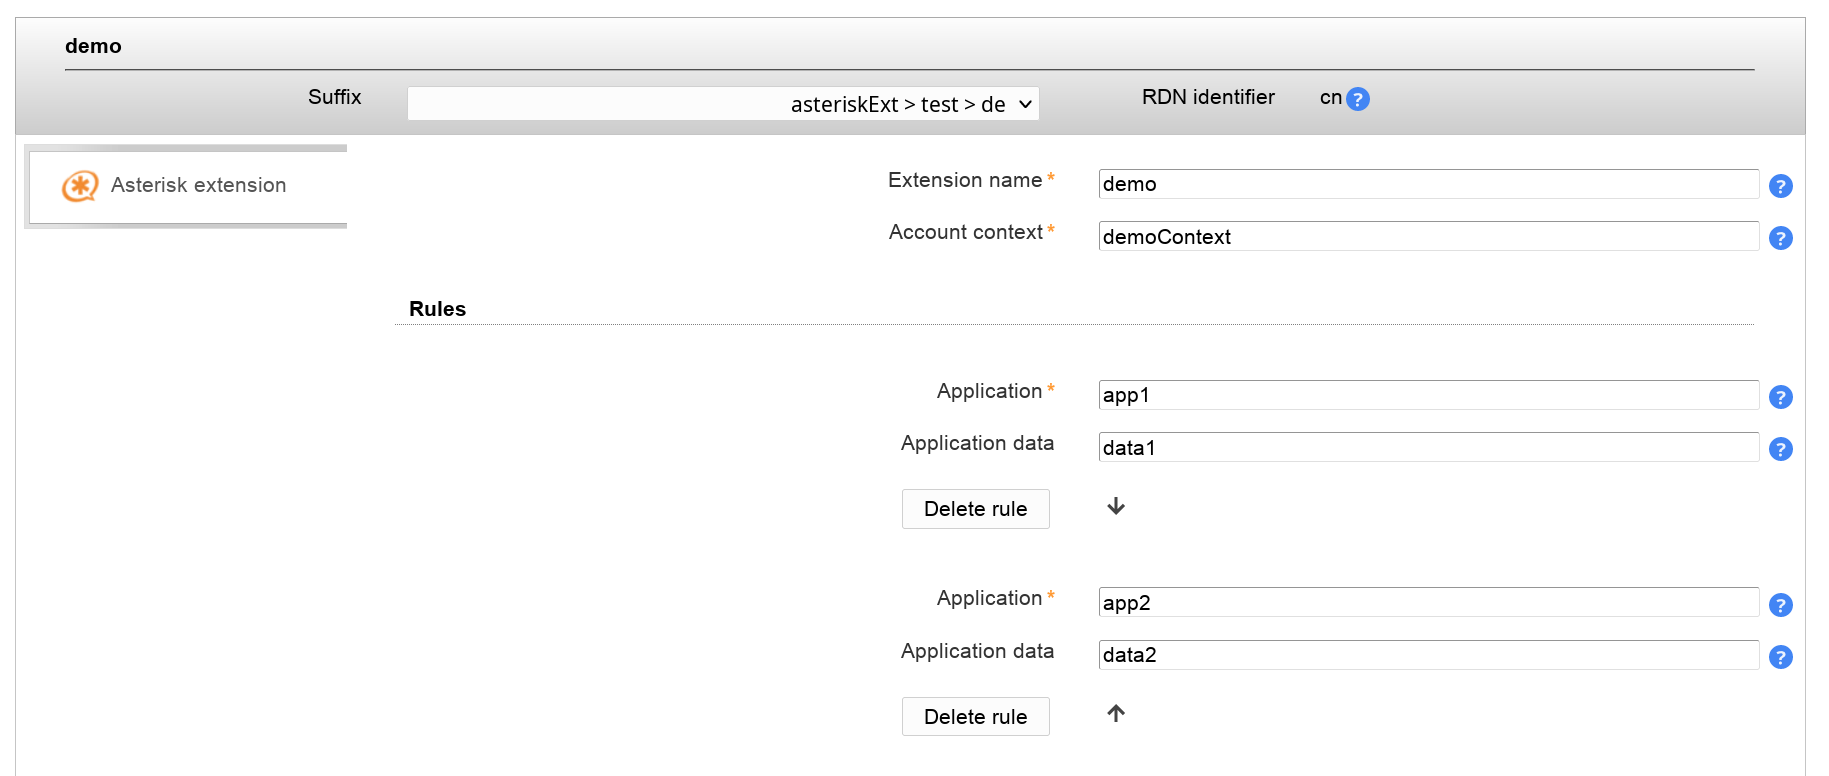Focus the Account context input field

point(1427,237)
